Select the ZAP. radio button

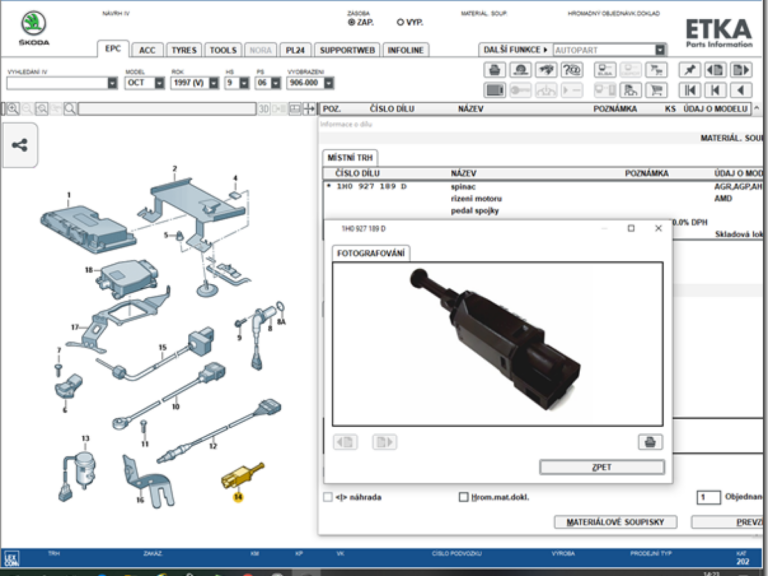351,21
